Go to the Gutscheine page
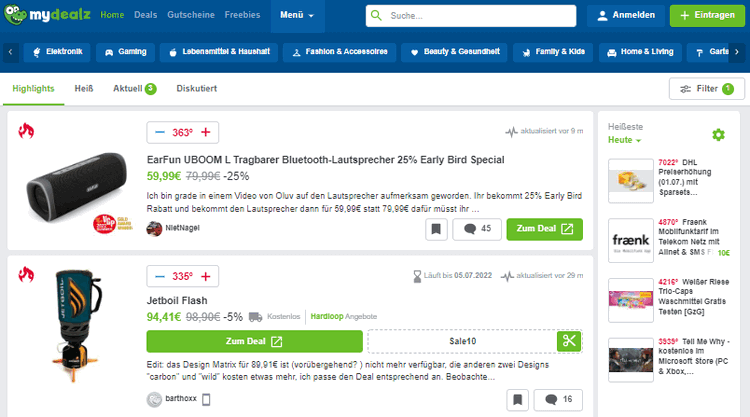This screenshot has width=750, height=417. click(189, 15)
